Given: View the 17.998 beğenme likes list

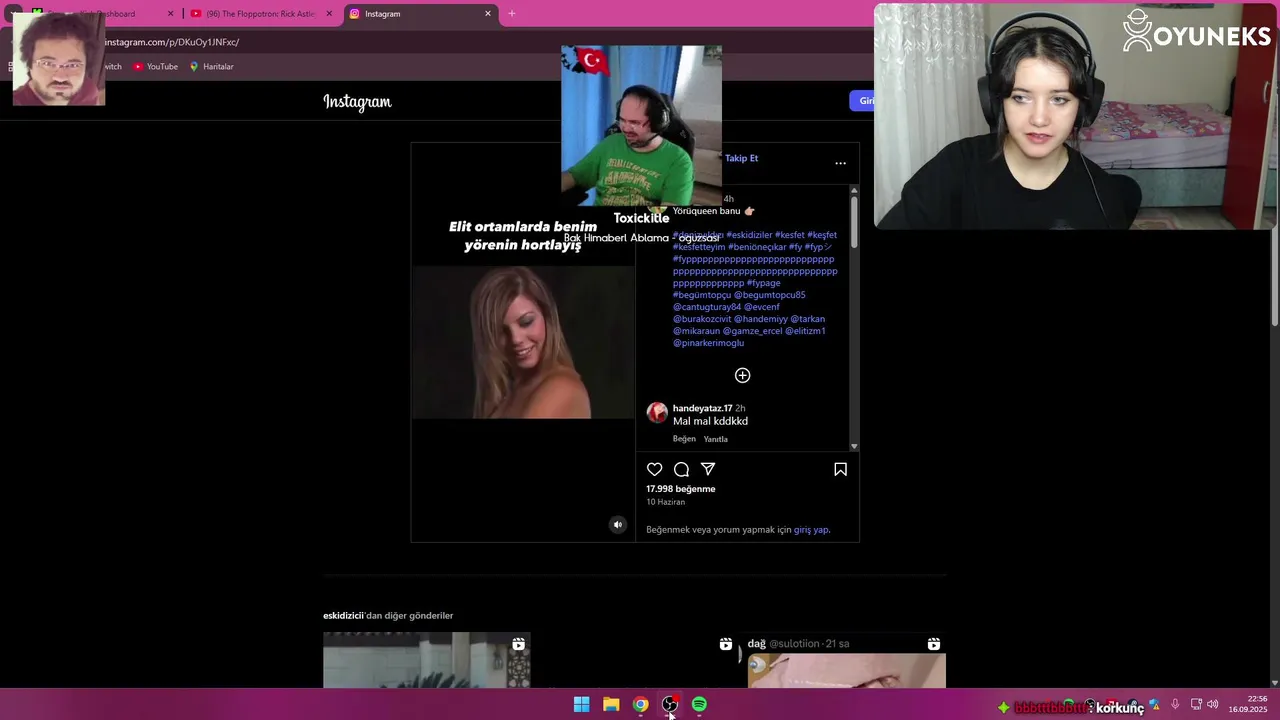Looking at the screenshot, I should tap(680, 489).
